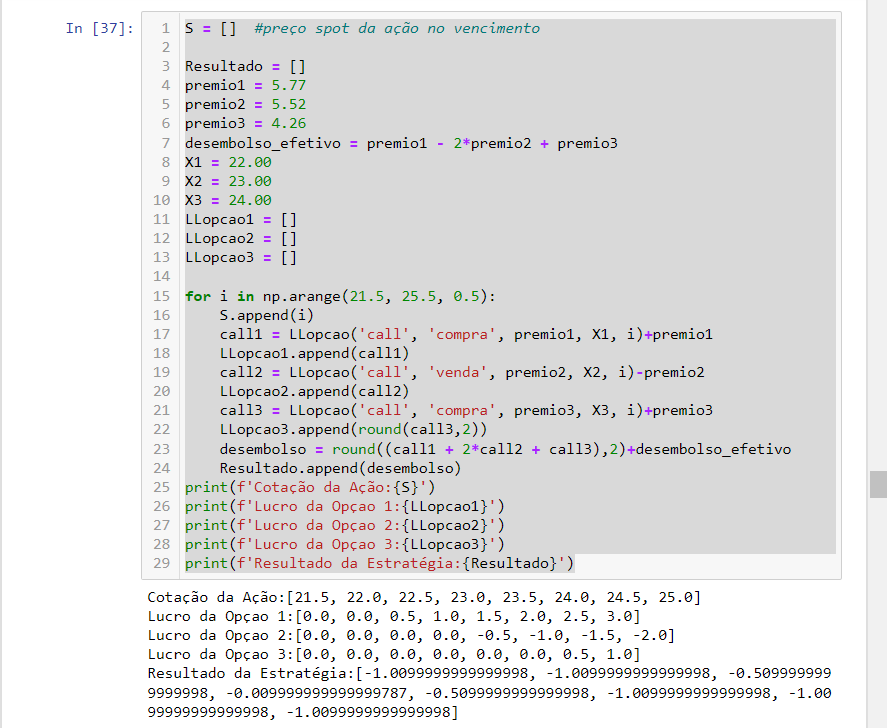Click the premio2 value 5.52
Image resolution: width=887 pixels, height=728 pixels.
(x=288, y=105)
